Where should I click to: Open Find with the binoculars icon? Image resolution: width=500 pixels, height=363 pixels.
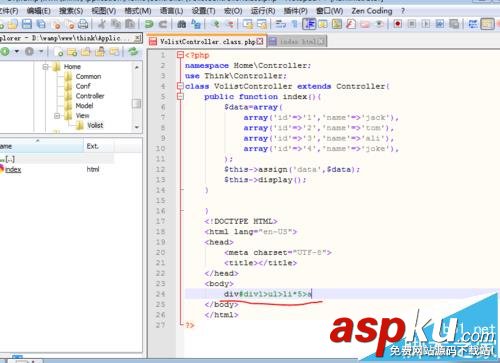pos(182,24)
